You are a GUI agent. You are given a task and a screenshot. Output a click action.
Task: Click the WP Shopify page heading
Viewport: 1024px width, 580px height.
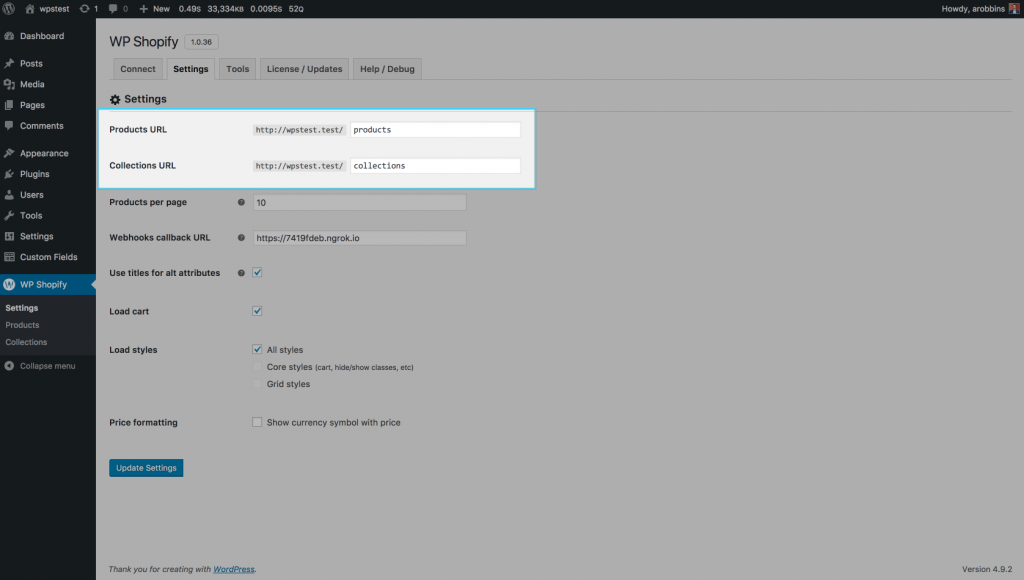coord(144,42)
